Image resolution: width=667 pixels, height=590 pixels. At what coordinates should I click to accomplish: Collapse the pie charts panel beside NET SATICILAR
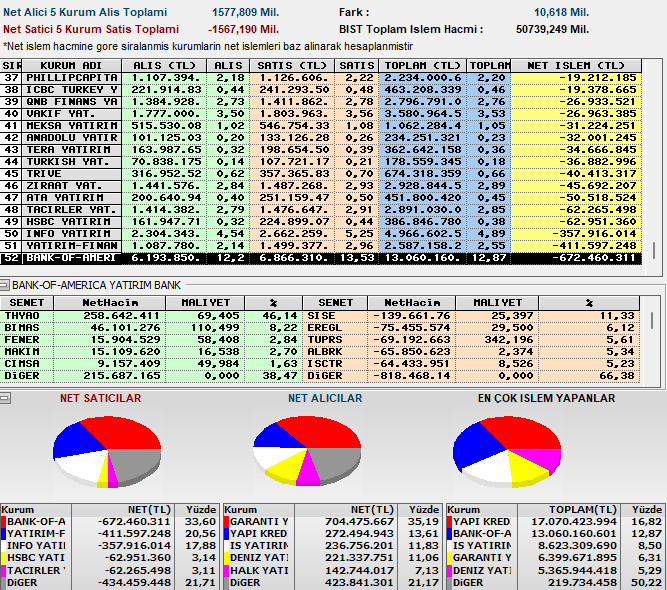point(5,398)
